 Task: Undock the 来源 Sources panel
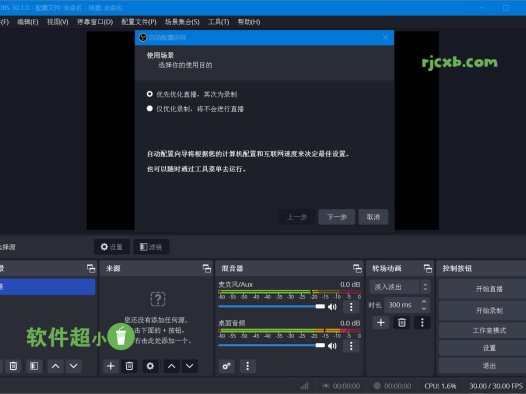point(207,268)
